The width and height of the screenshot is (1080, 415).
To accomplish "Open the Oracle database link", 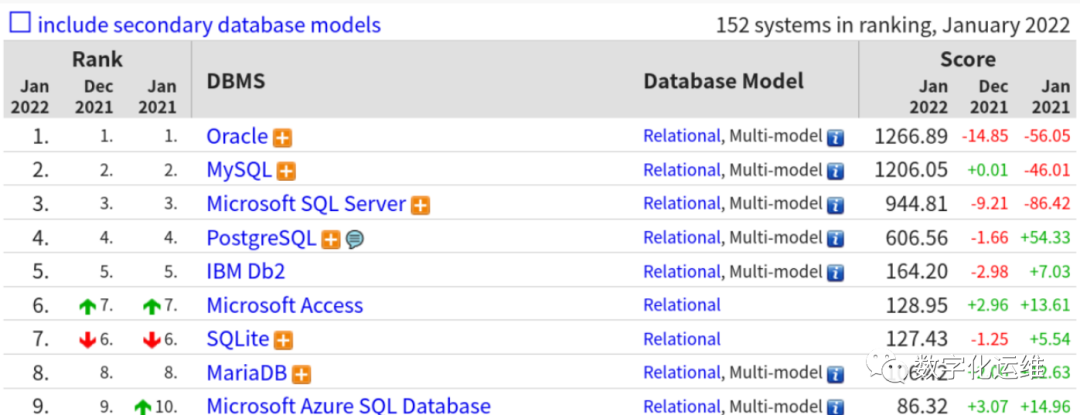I will [x=237, y=137].
